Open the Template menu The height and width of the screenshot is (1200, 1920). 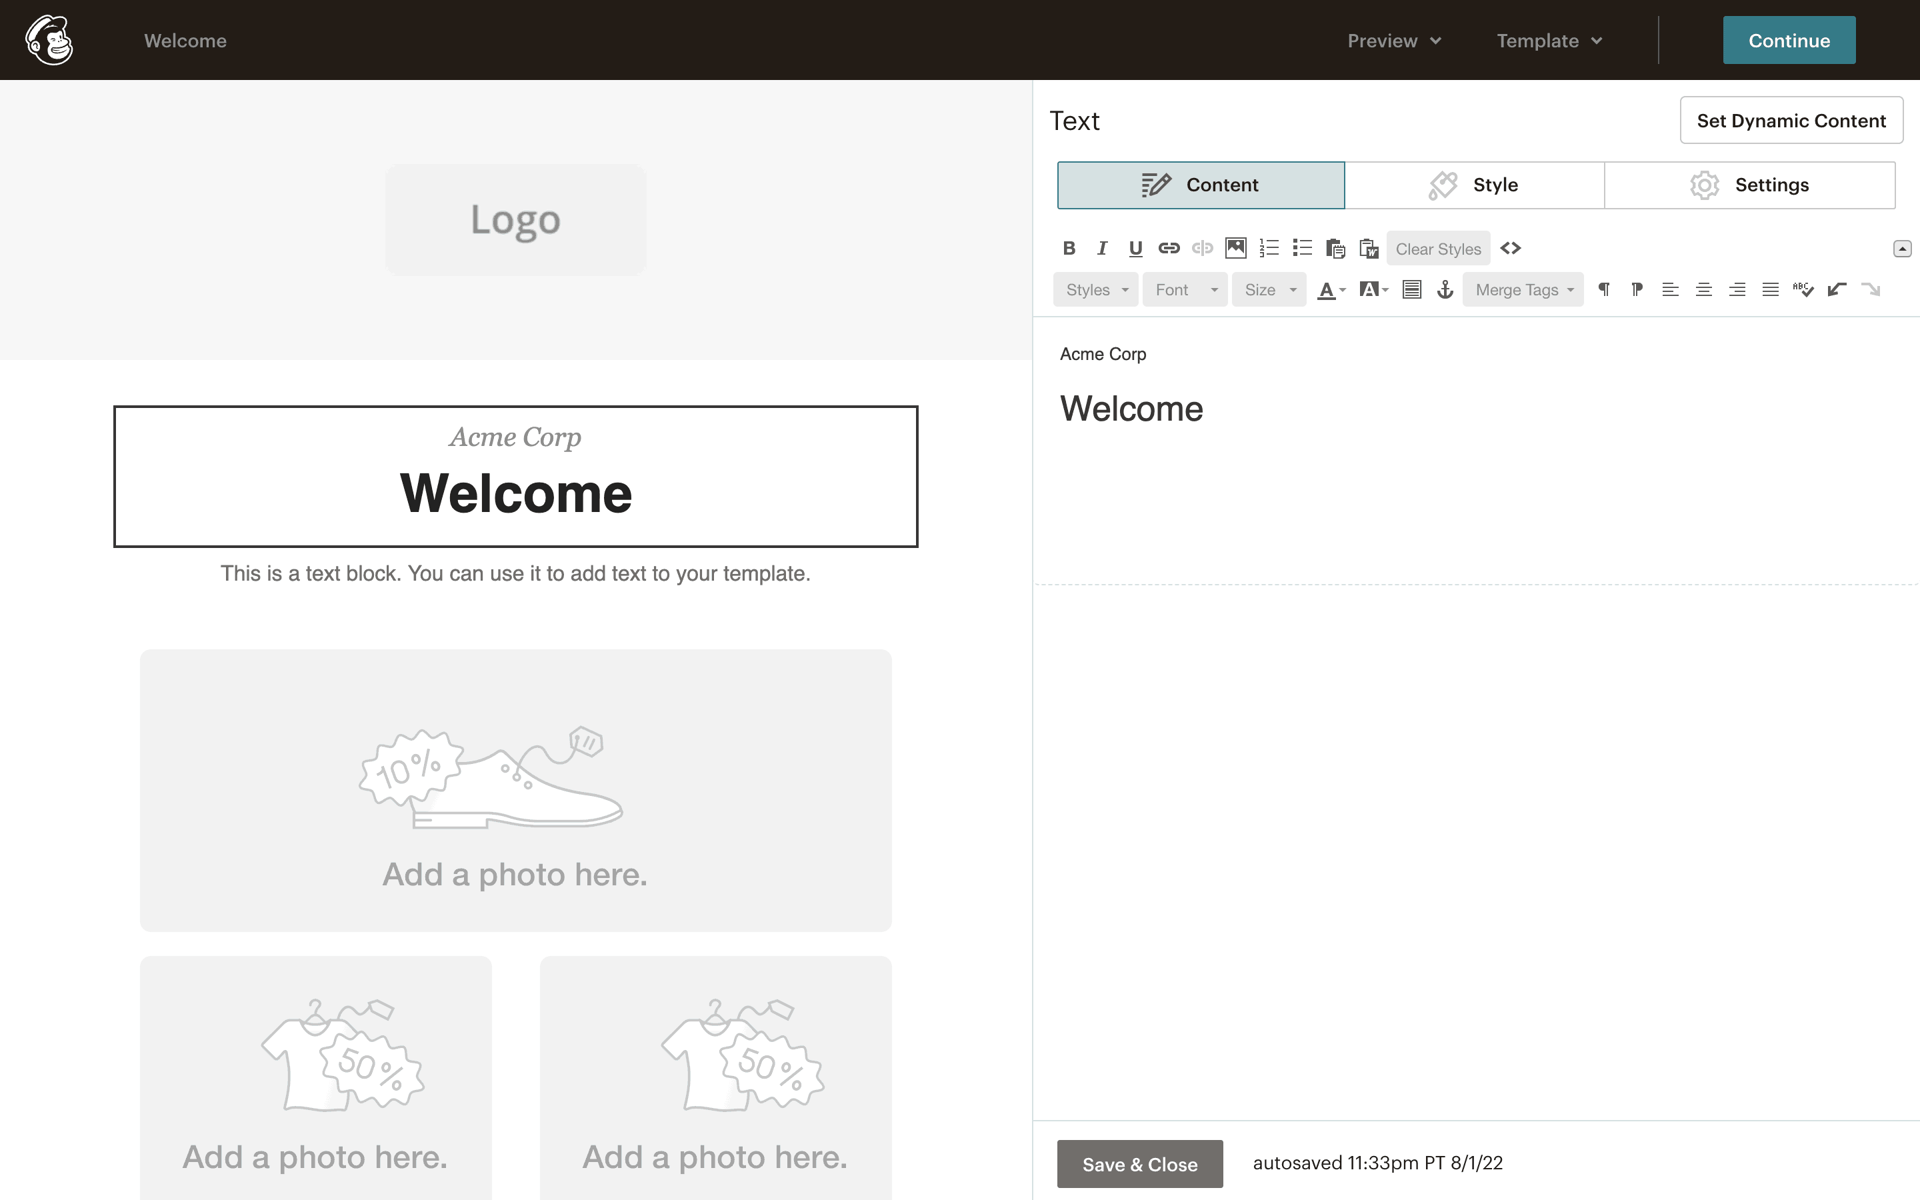pyautogui.click(x=1549, y=41)
